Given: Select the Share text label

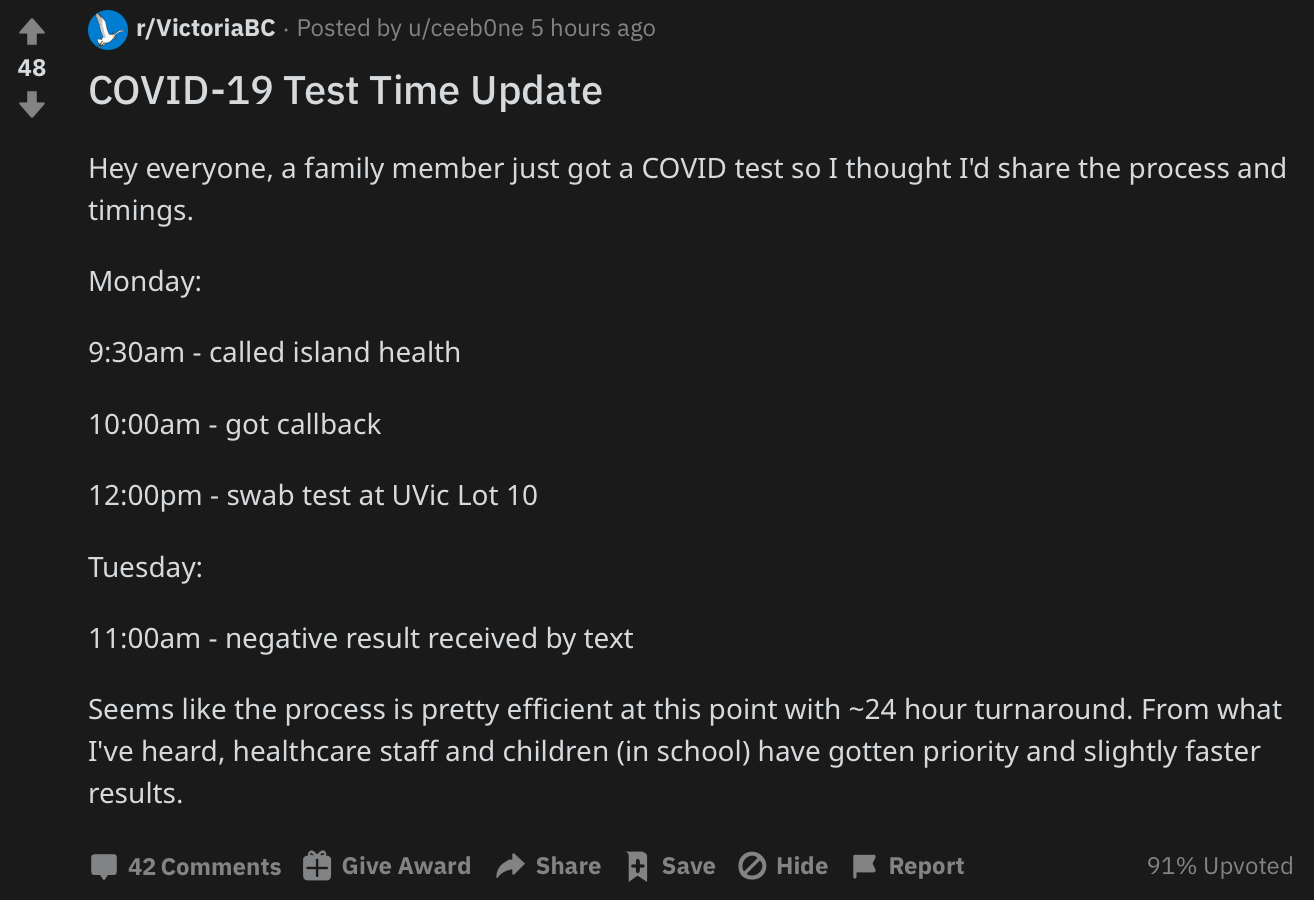Looking at the screenshot, I should (568, 866).
